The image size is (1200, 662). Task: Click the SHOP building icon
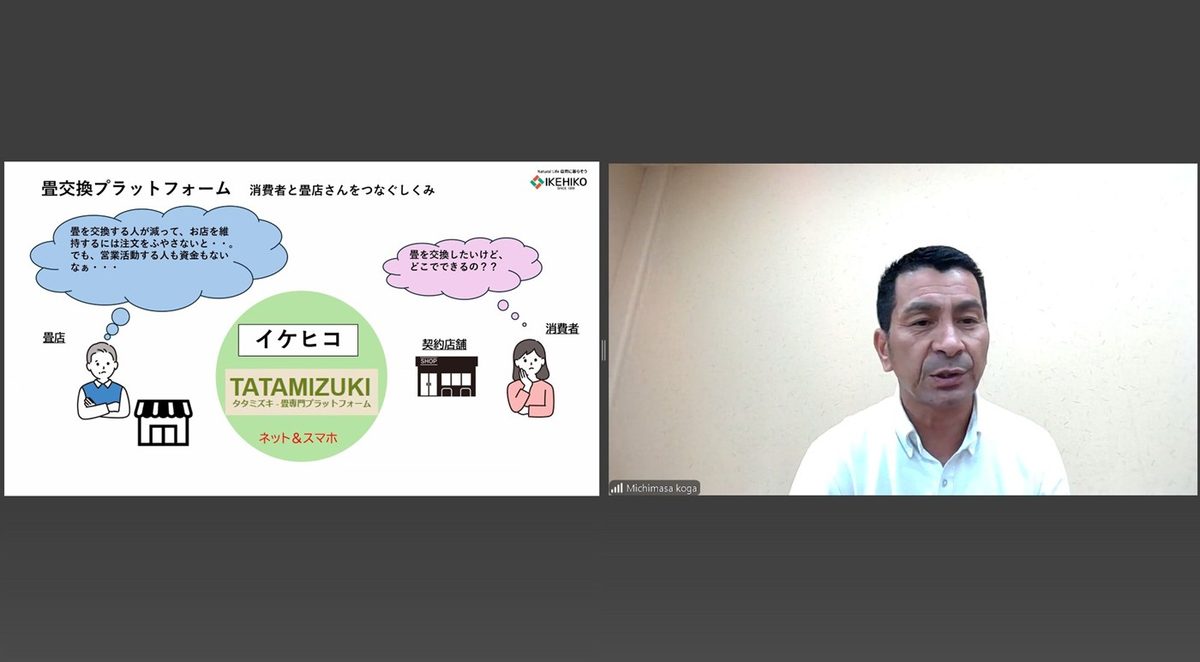coord(446,376)
